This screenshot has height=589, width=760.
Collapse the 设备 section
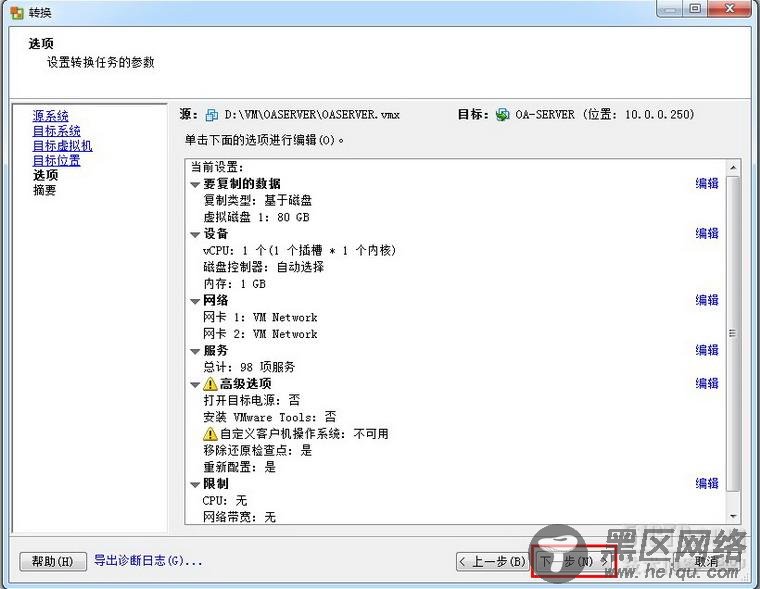click(195, 235)
